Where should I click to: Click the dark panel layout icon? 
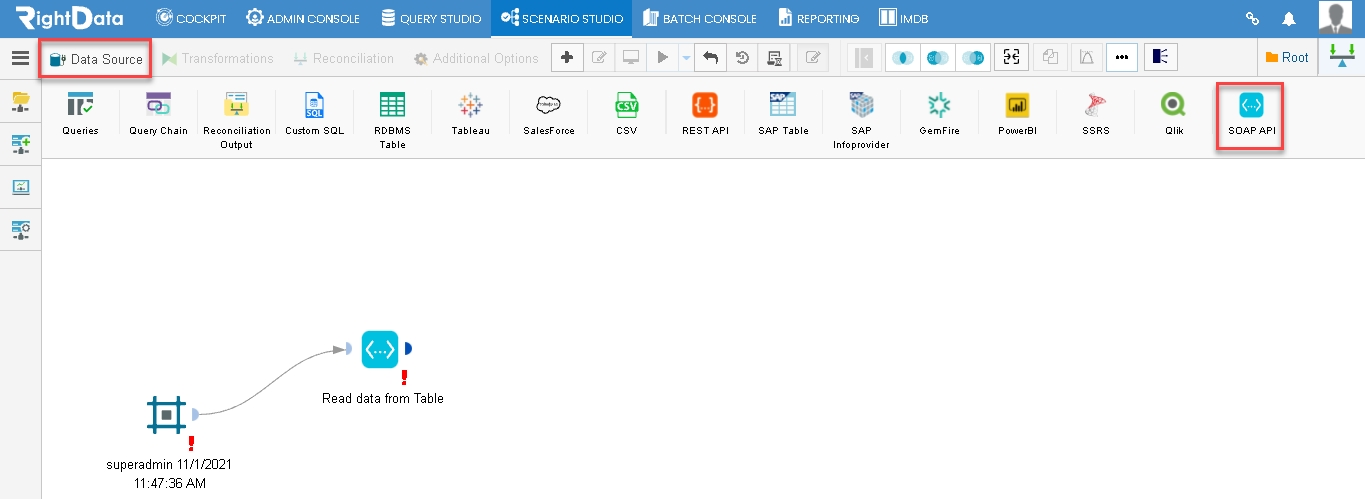pos(1161,58)
